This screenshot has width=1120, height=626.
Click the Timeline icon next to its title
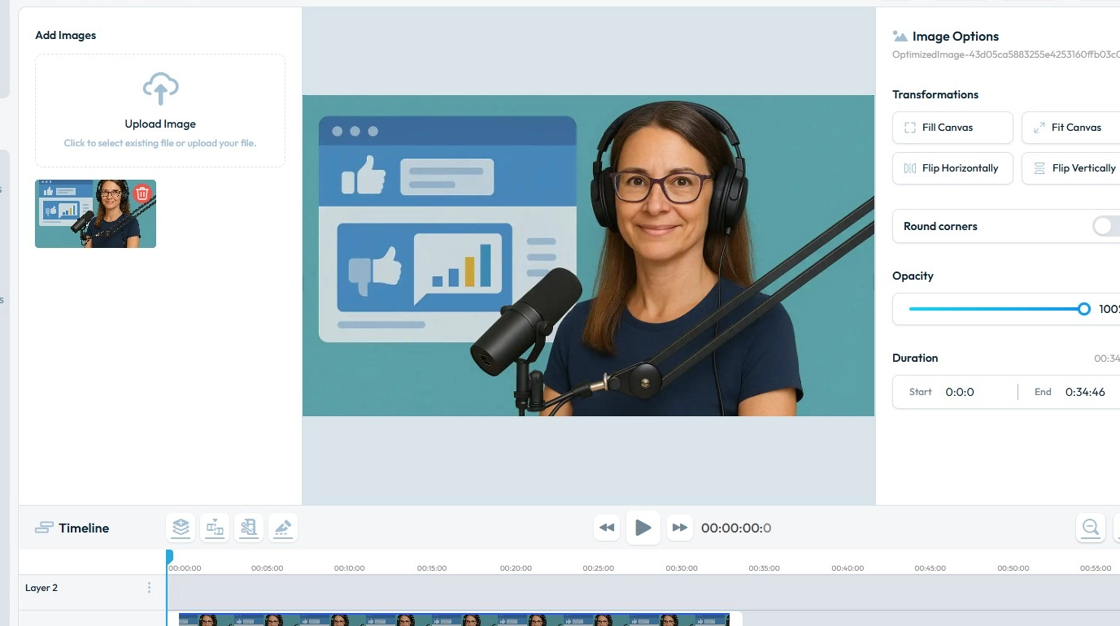44,528
